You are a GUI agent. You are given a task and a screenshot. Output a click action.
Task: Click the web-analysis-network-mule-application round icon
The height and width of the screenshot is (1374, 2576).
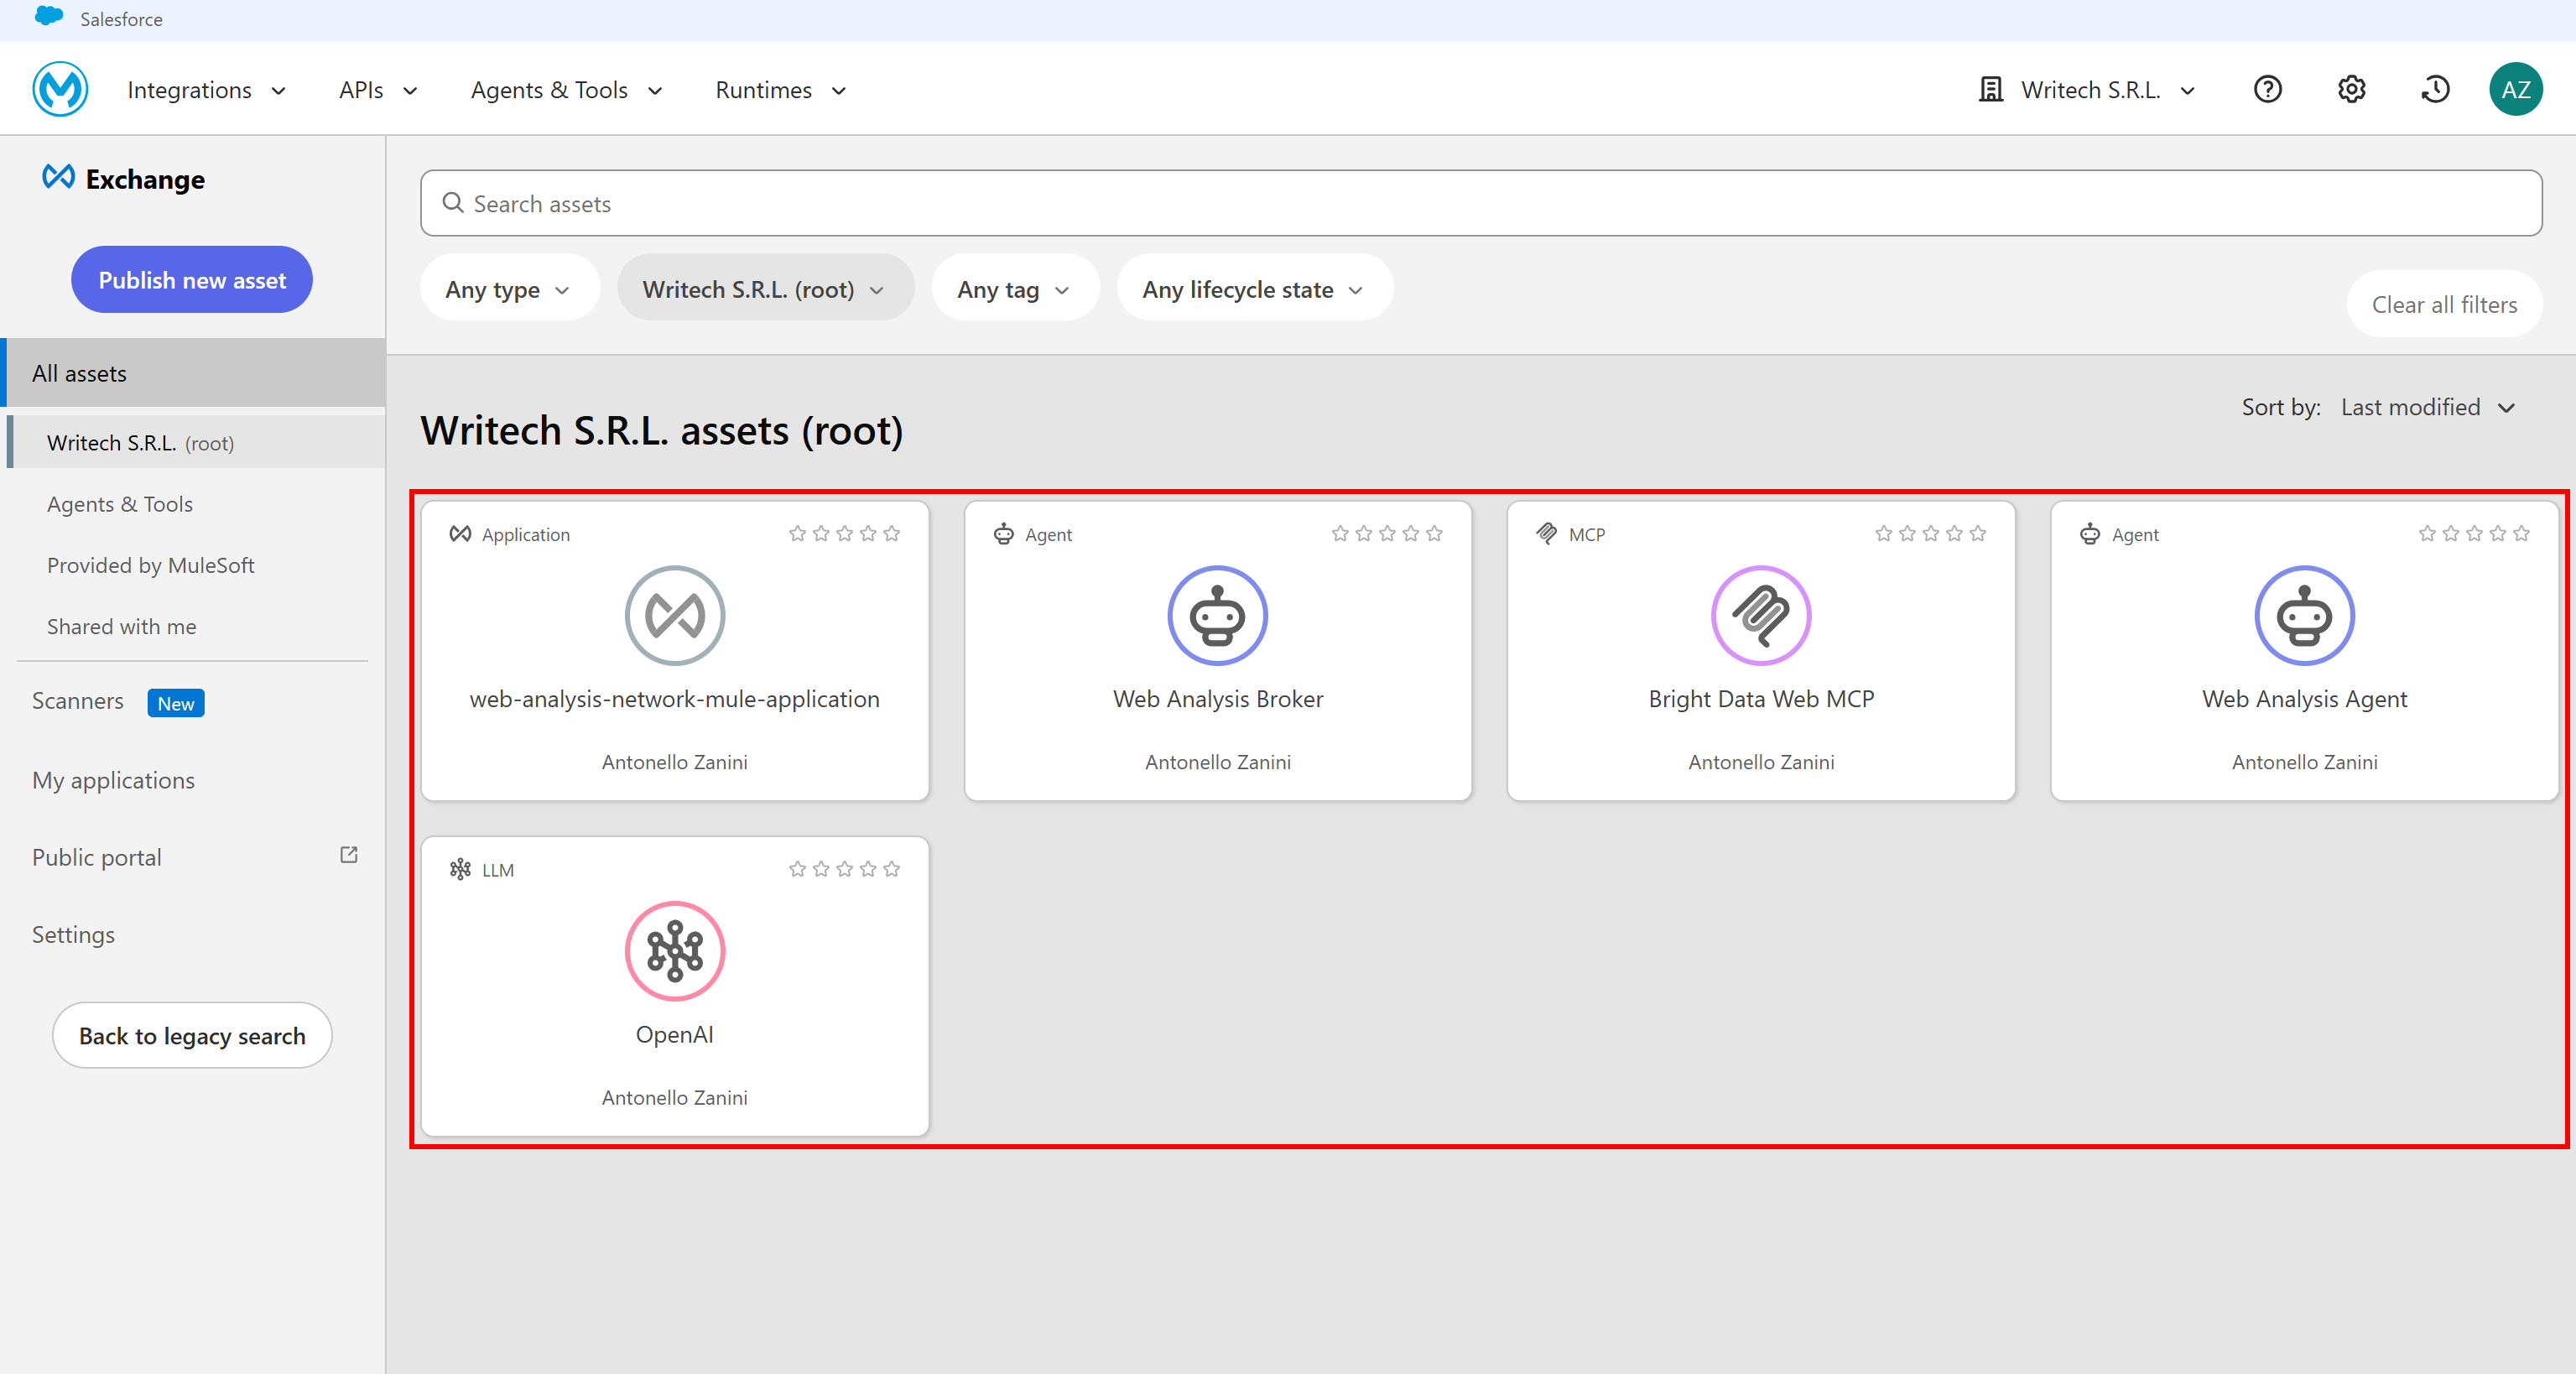click(x=675, y=615)
